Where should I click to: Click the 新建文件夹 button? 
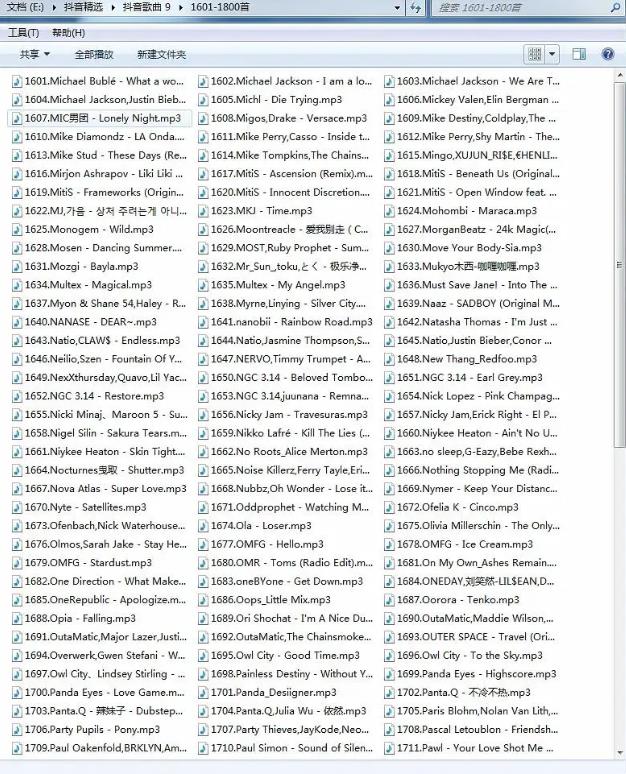tap(161, 55)
